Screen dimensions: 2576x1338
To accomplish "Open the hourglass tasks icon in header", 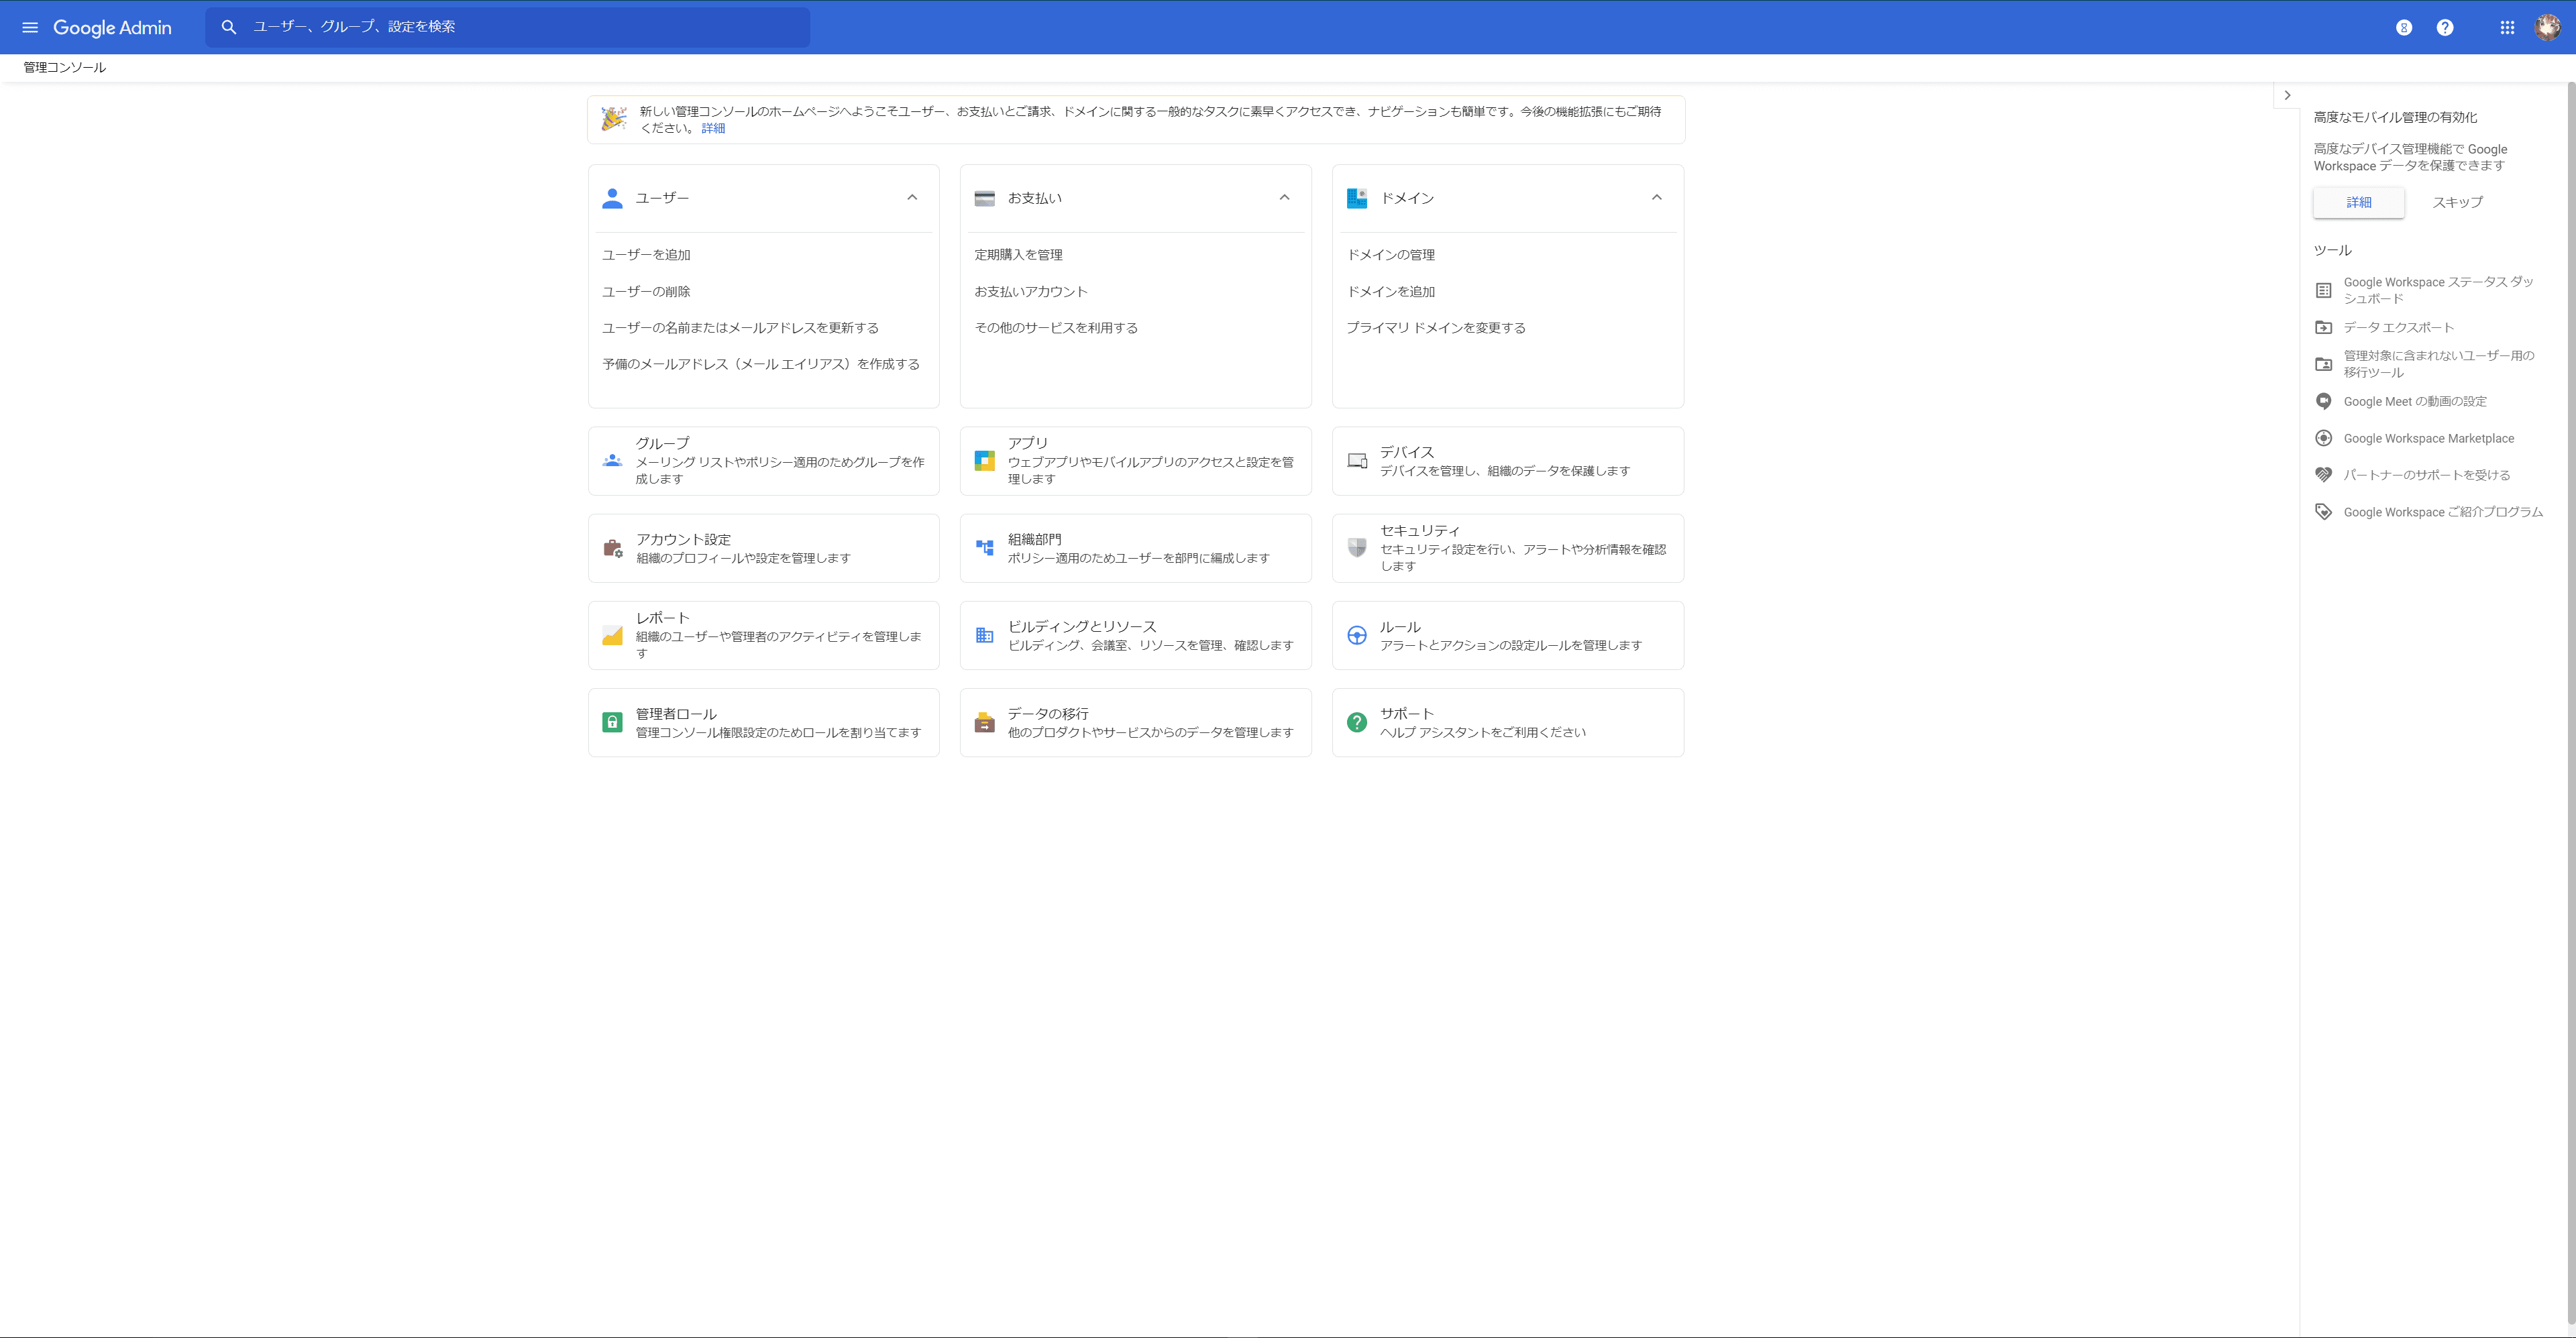I will pos(2403,27).
